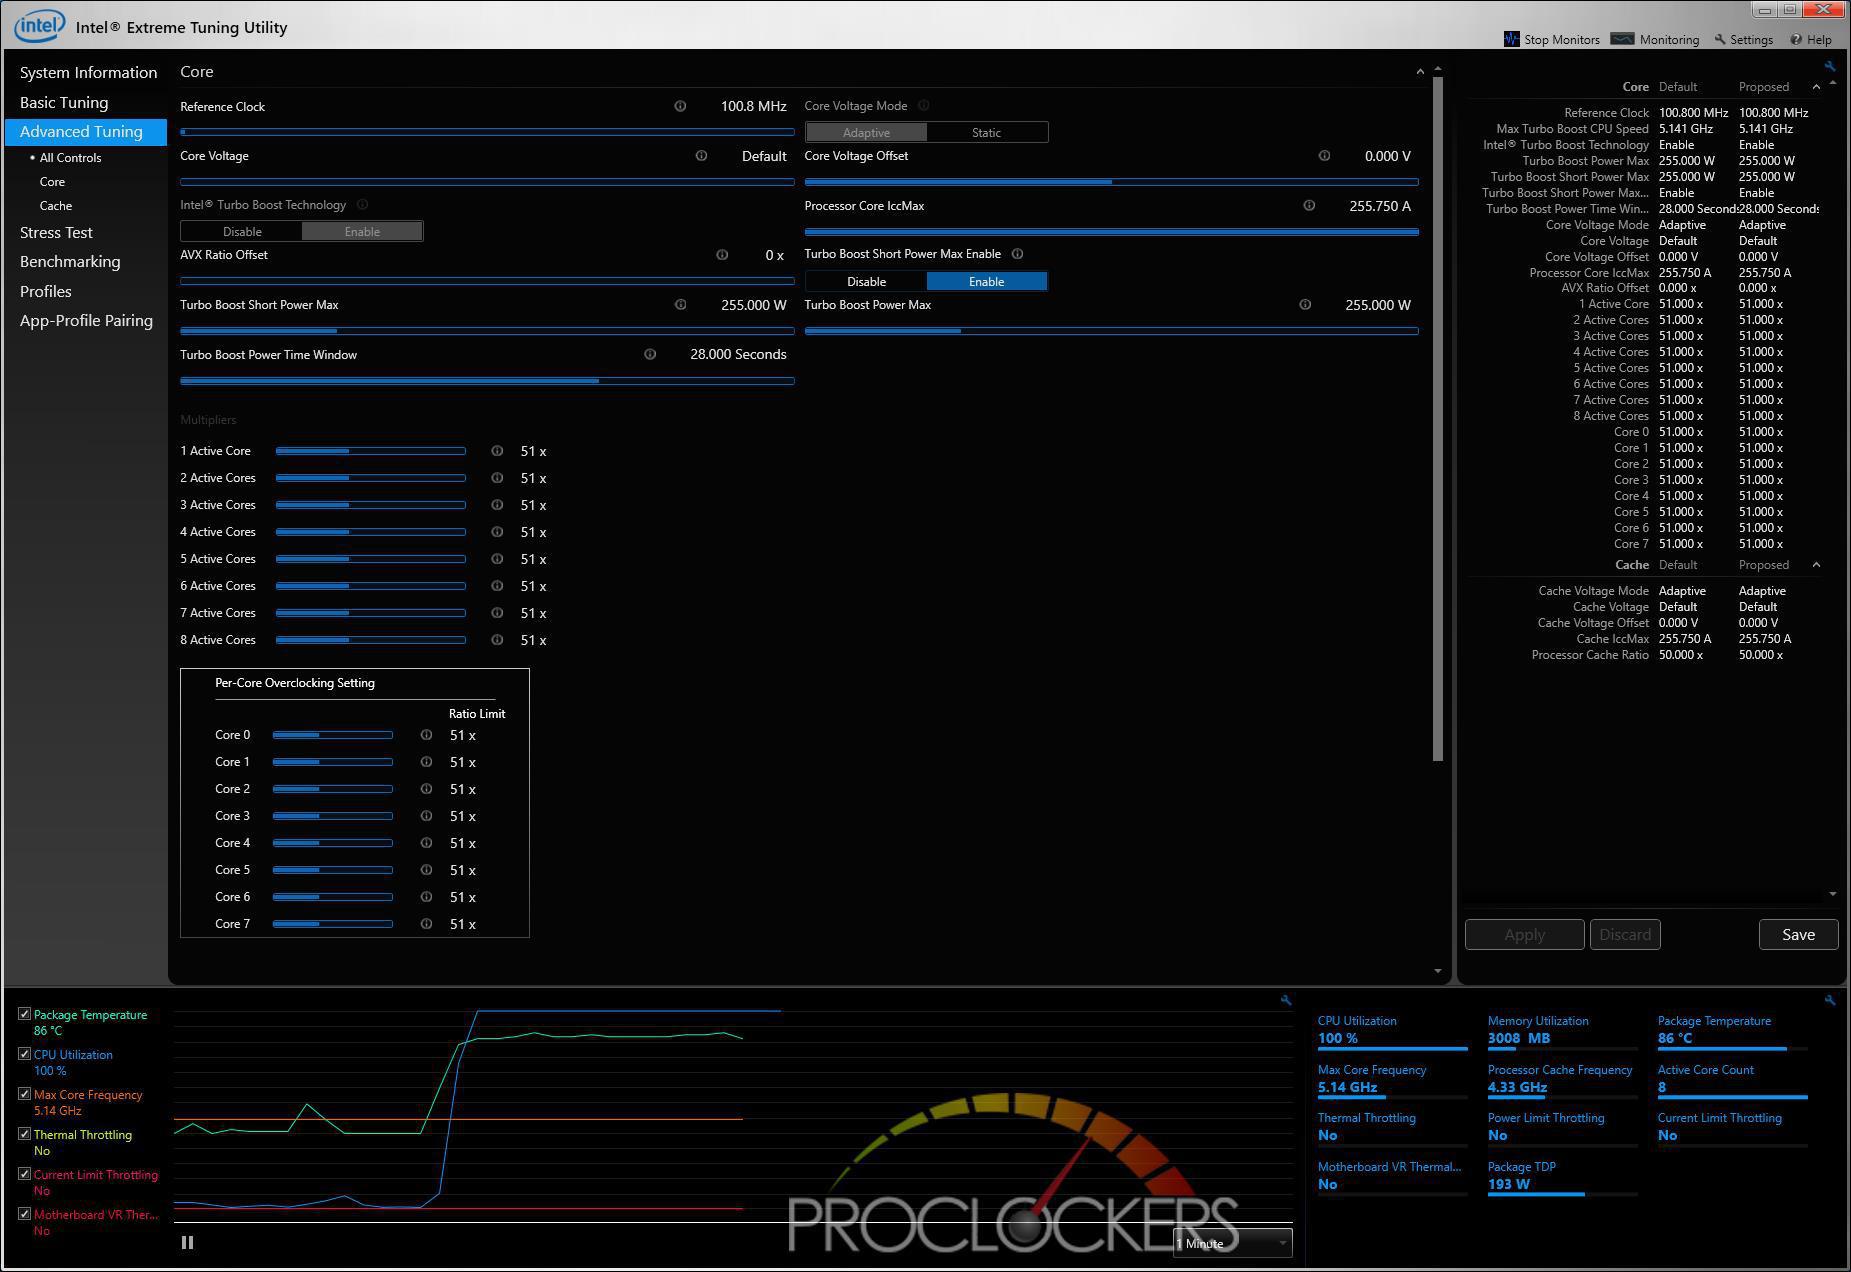Open App-Profile Pairing page
This screenshot has height=1272, width=1851.
click(x=86, y=321)
